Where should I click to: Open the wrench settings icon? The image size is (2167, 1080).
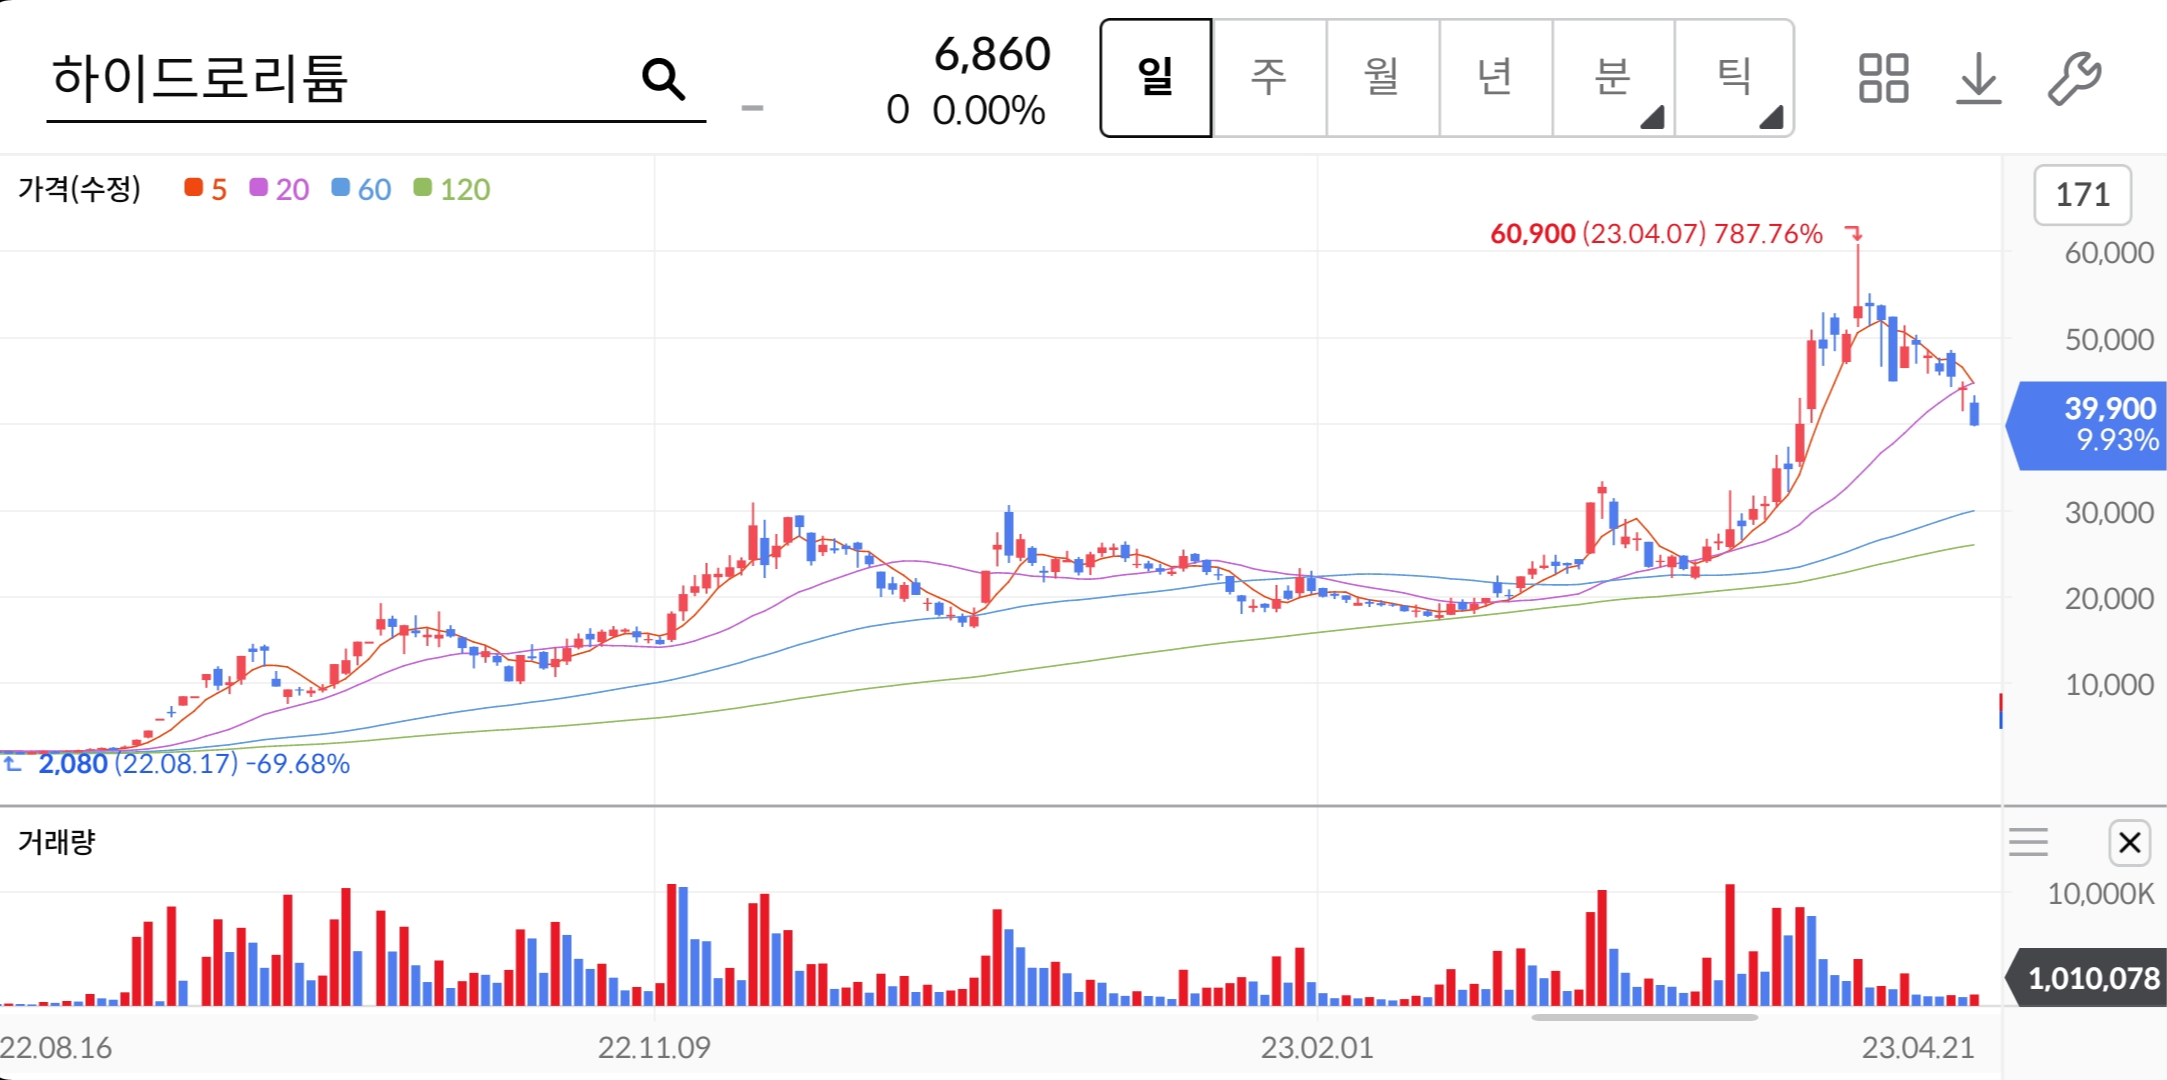pyautogui.click(x=2074, y=79)
